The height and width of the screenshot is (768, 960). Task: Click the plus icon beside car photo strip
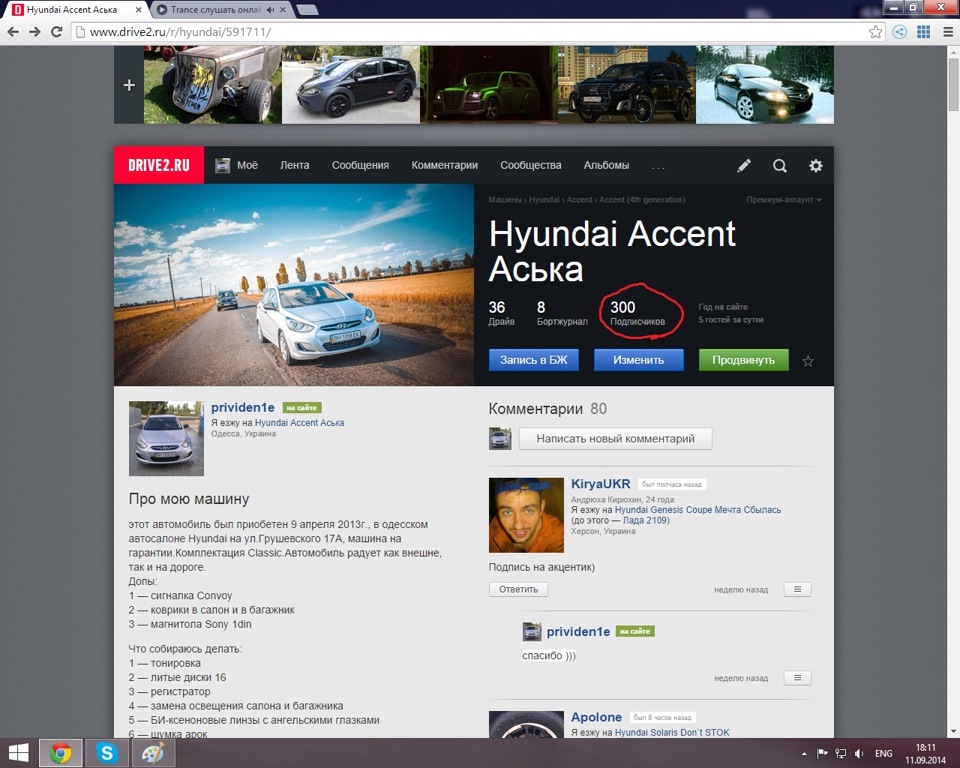(129, 85)
